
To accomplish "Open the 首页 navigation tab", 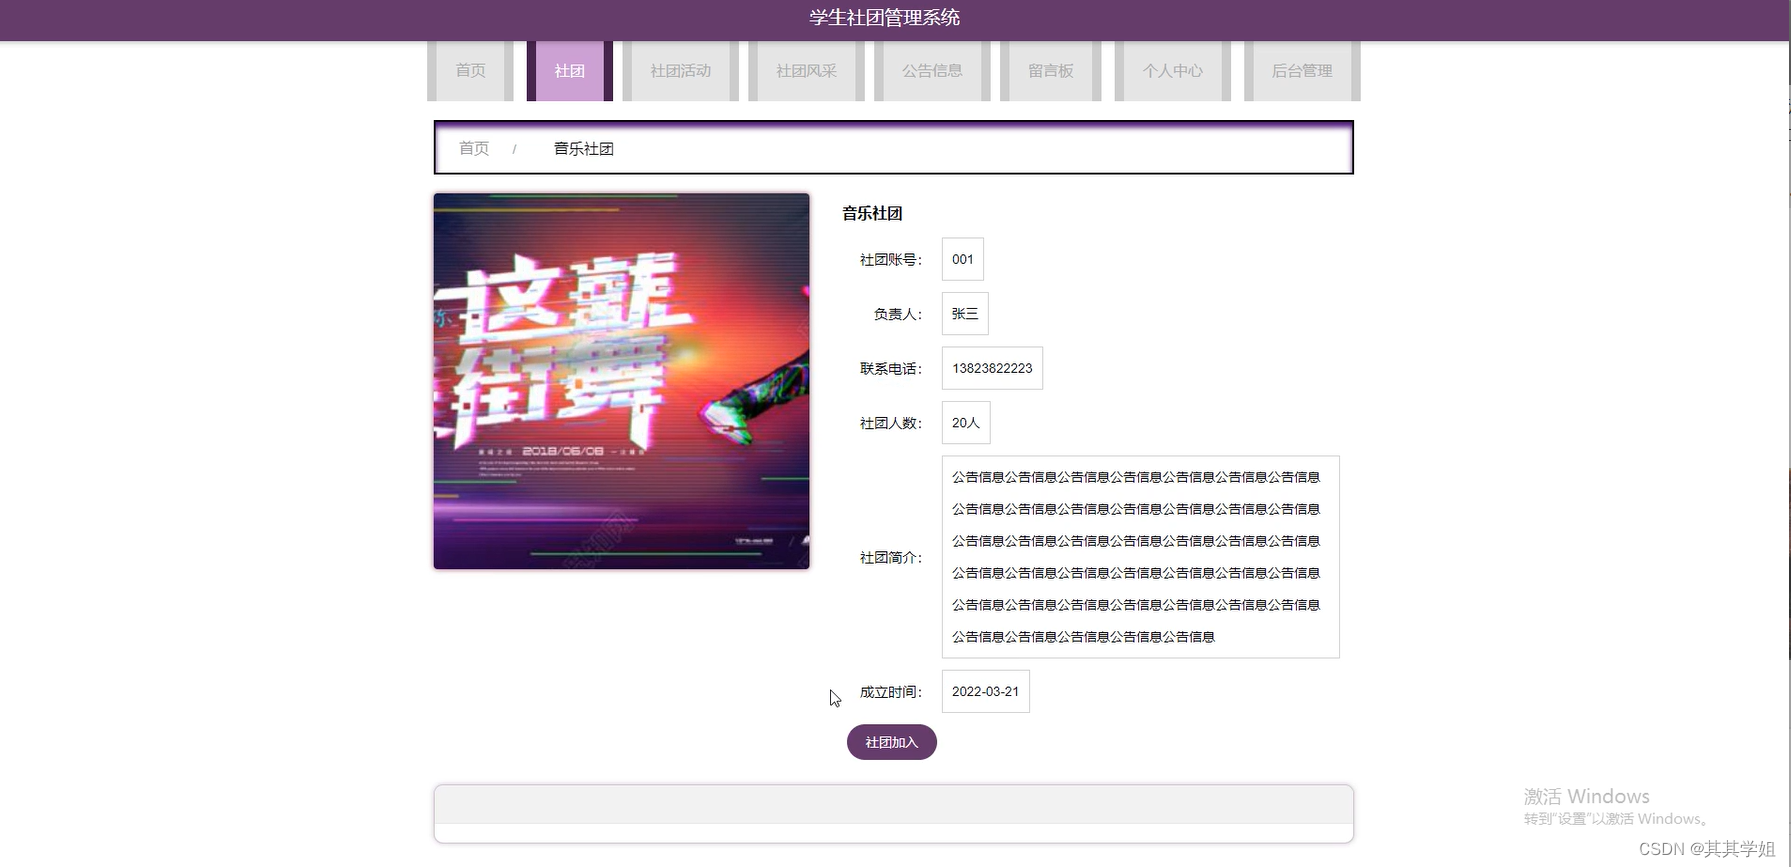I will [x=470, y=71].
